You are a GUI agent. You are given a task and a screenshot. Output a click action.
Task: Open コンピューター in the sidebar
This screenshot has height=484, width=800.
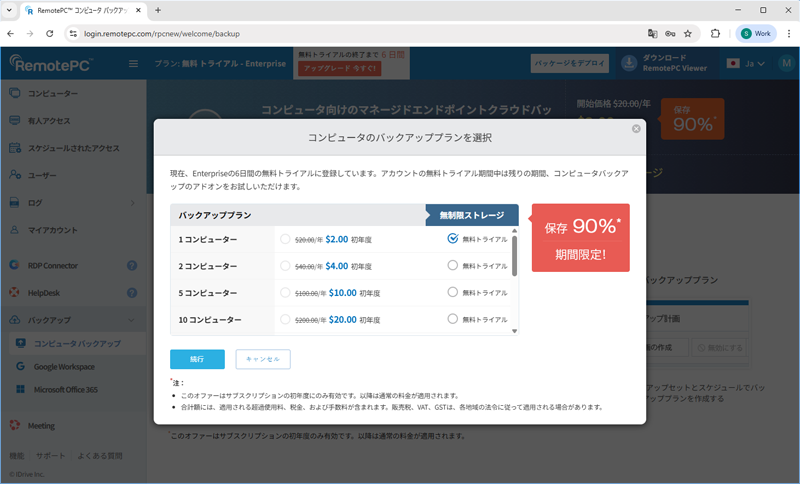(53, 93)
